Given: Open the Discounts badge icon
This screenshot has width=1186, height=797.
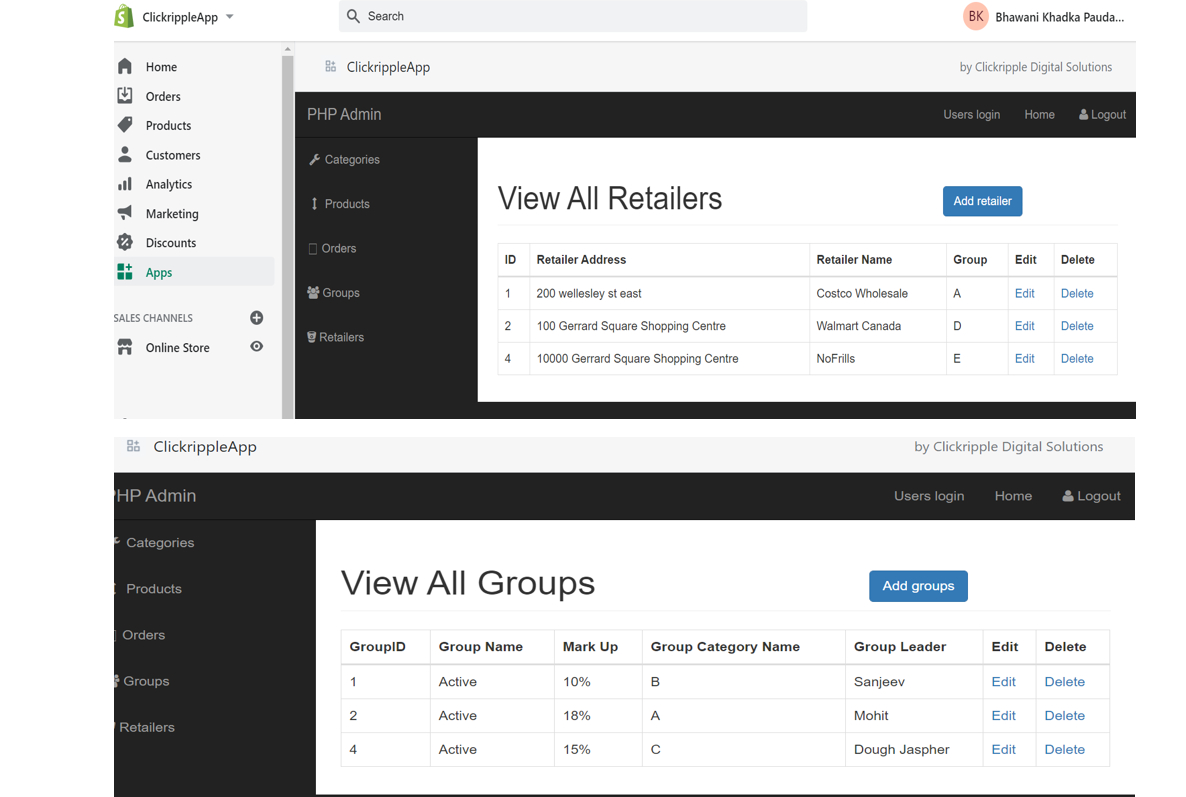Looking at the screenshot, I should click(125, 242).
